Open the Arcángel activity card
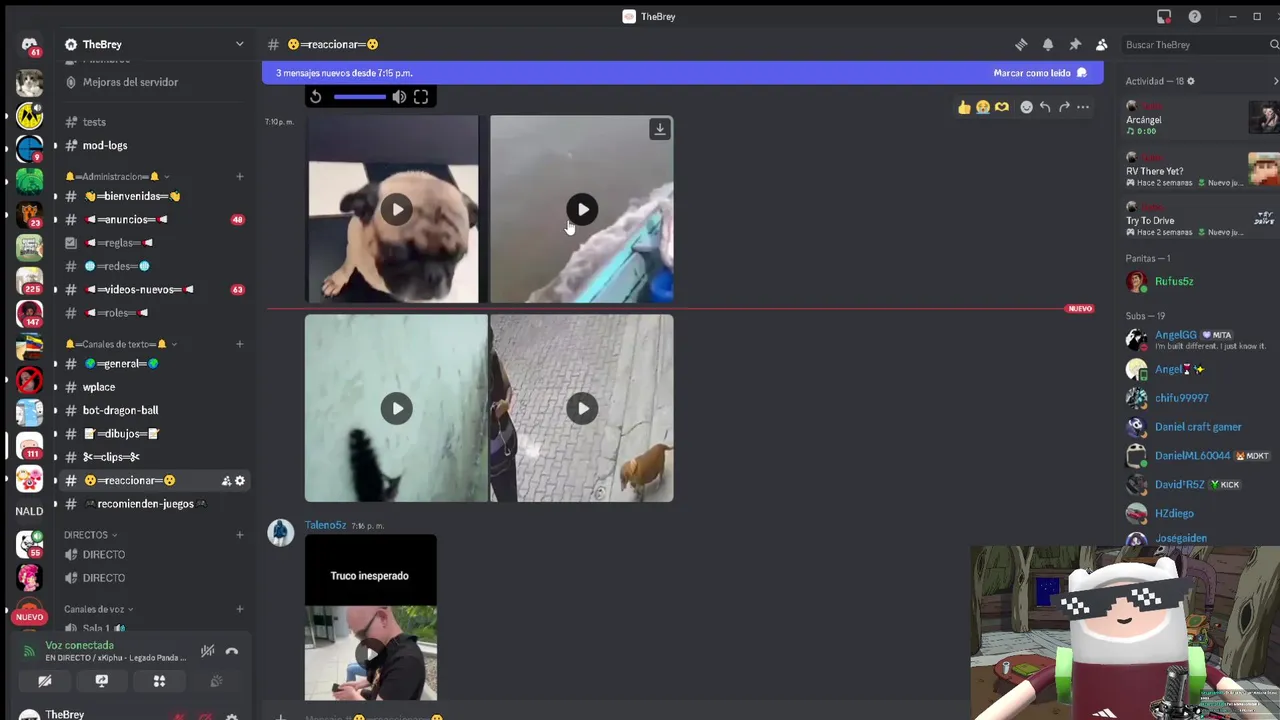The image size is (1280, 720). coord(1201,118)
